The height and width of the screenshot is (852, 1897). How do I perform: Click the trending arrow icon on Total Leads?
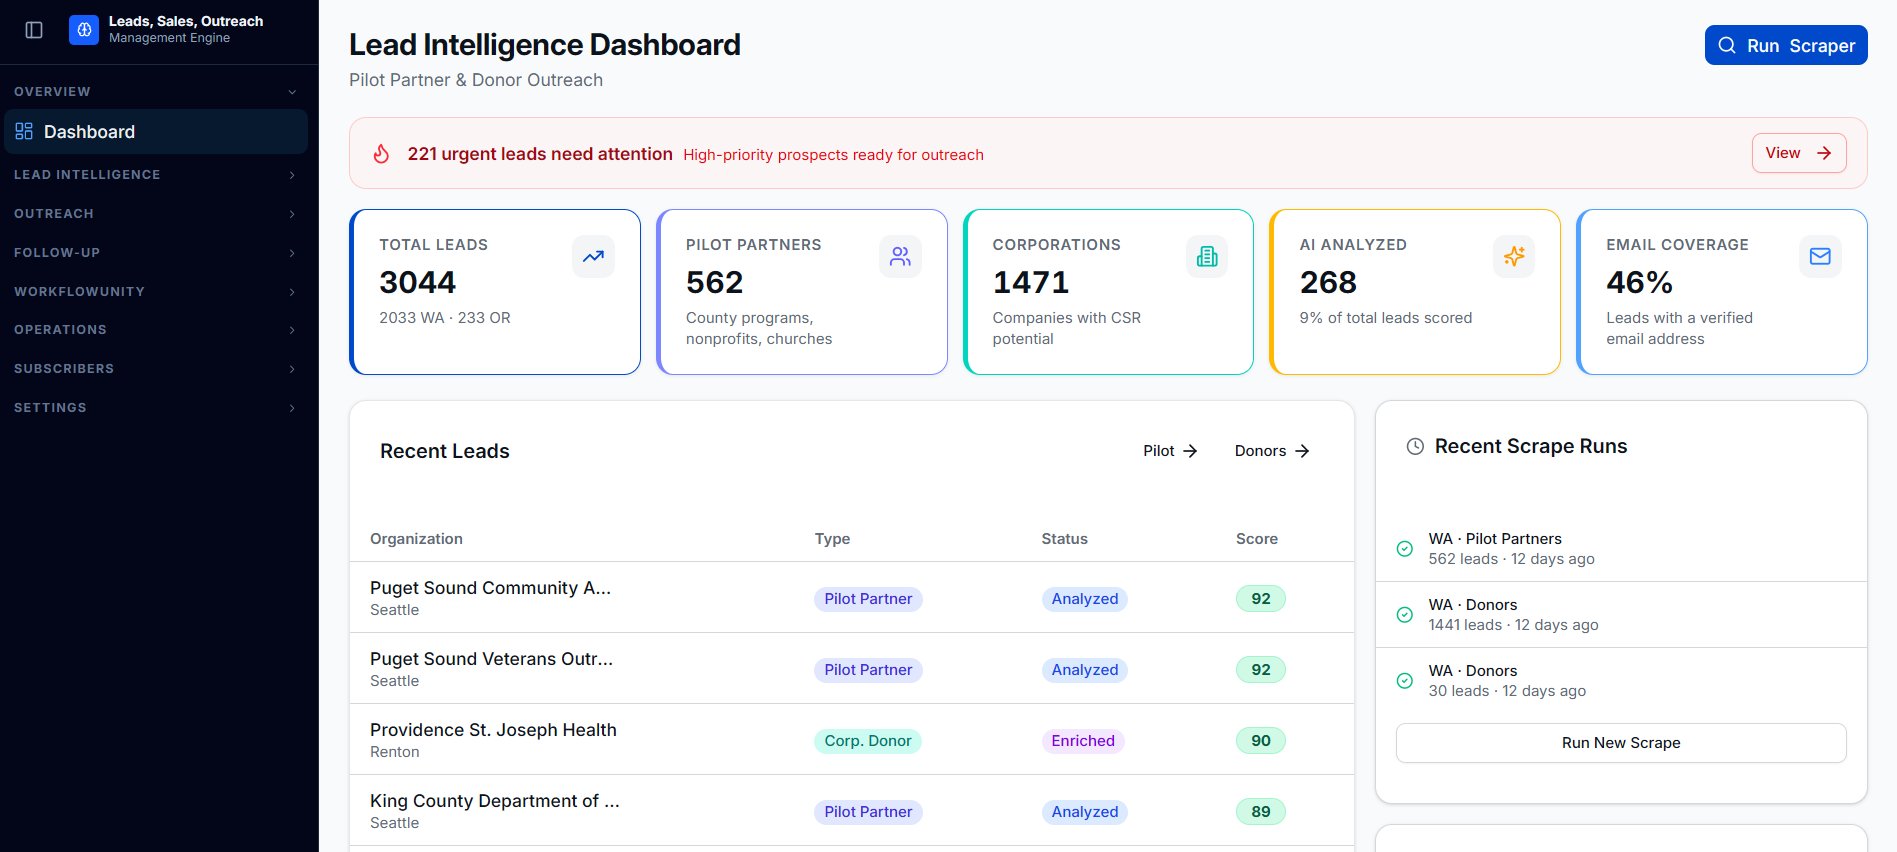coord(593,256)
